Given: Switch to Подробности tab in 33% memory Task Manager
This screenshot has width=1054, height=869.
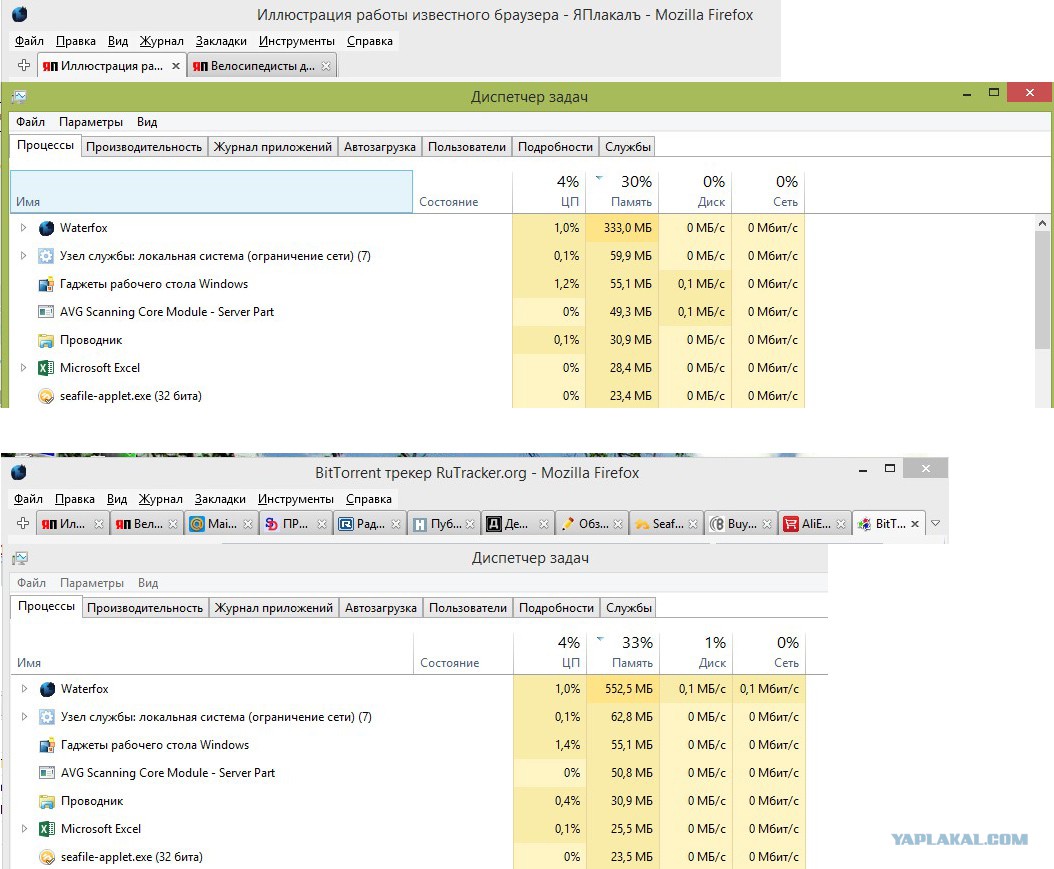Looking at the screenshot, I should (x=556, y=608).
